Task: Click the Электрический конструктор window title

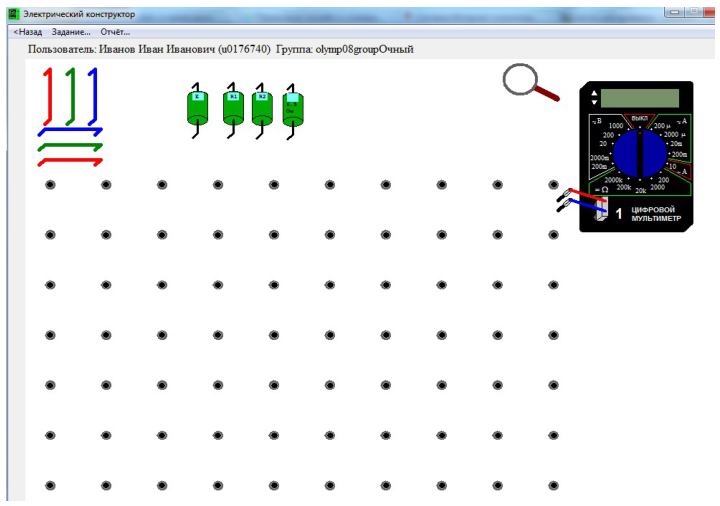Action: pos(79,14)
